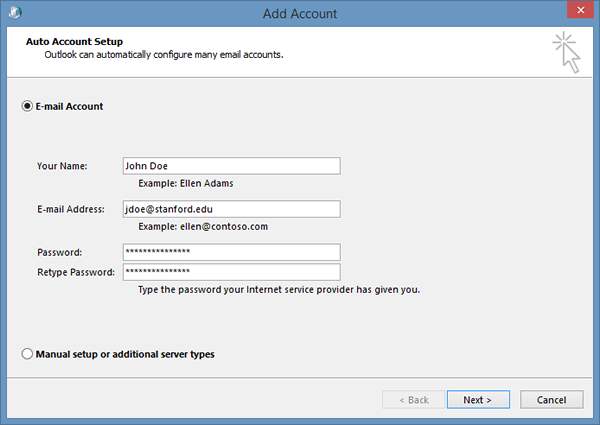
Task: Click the Outlook icon in title bar
Action: pos(14,14)
